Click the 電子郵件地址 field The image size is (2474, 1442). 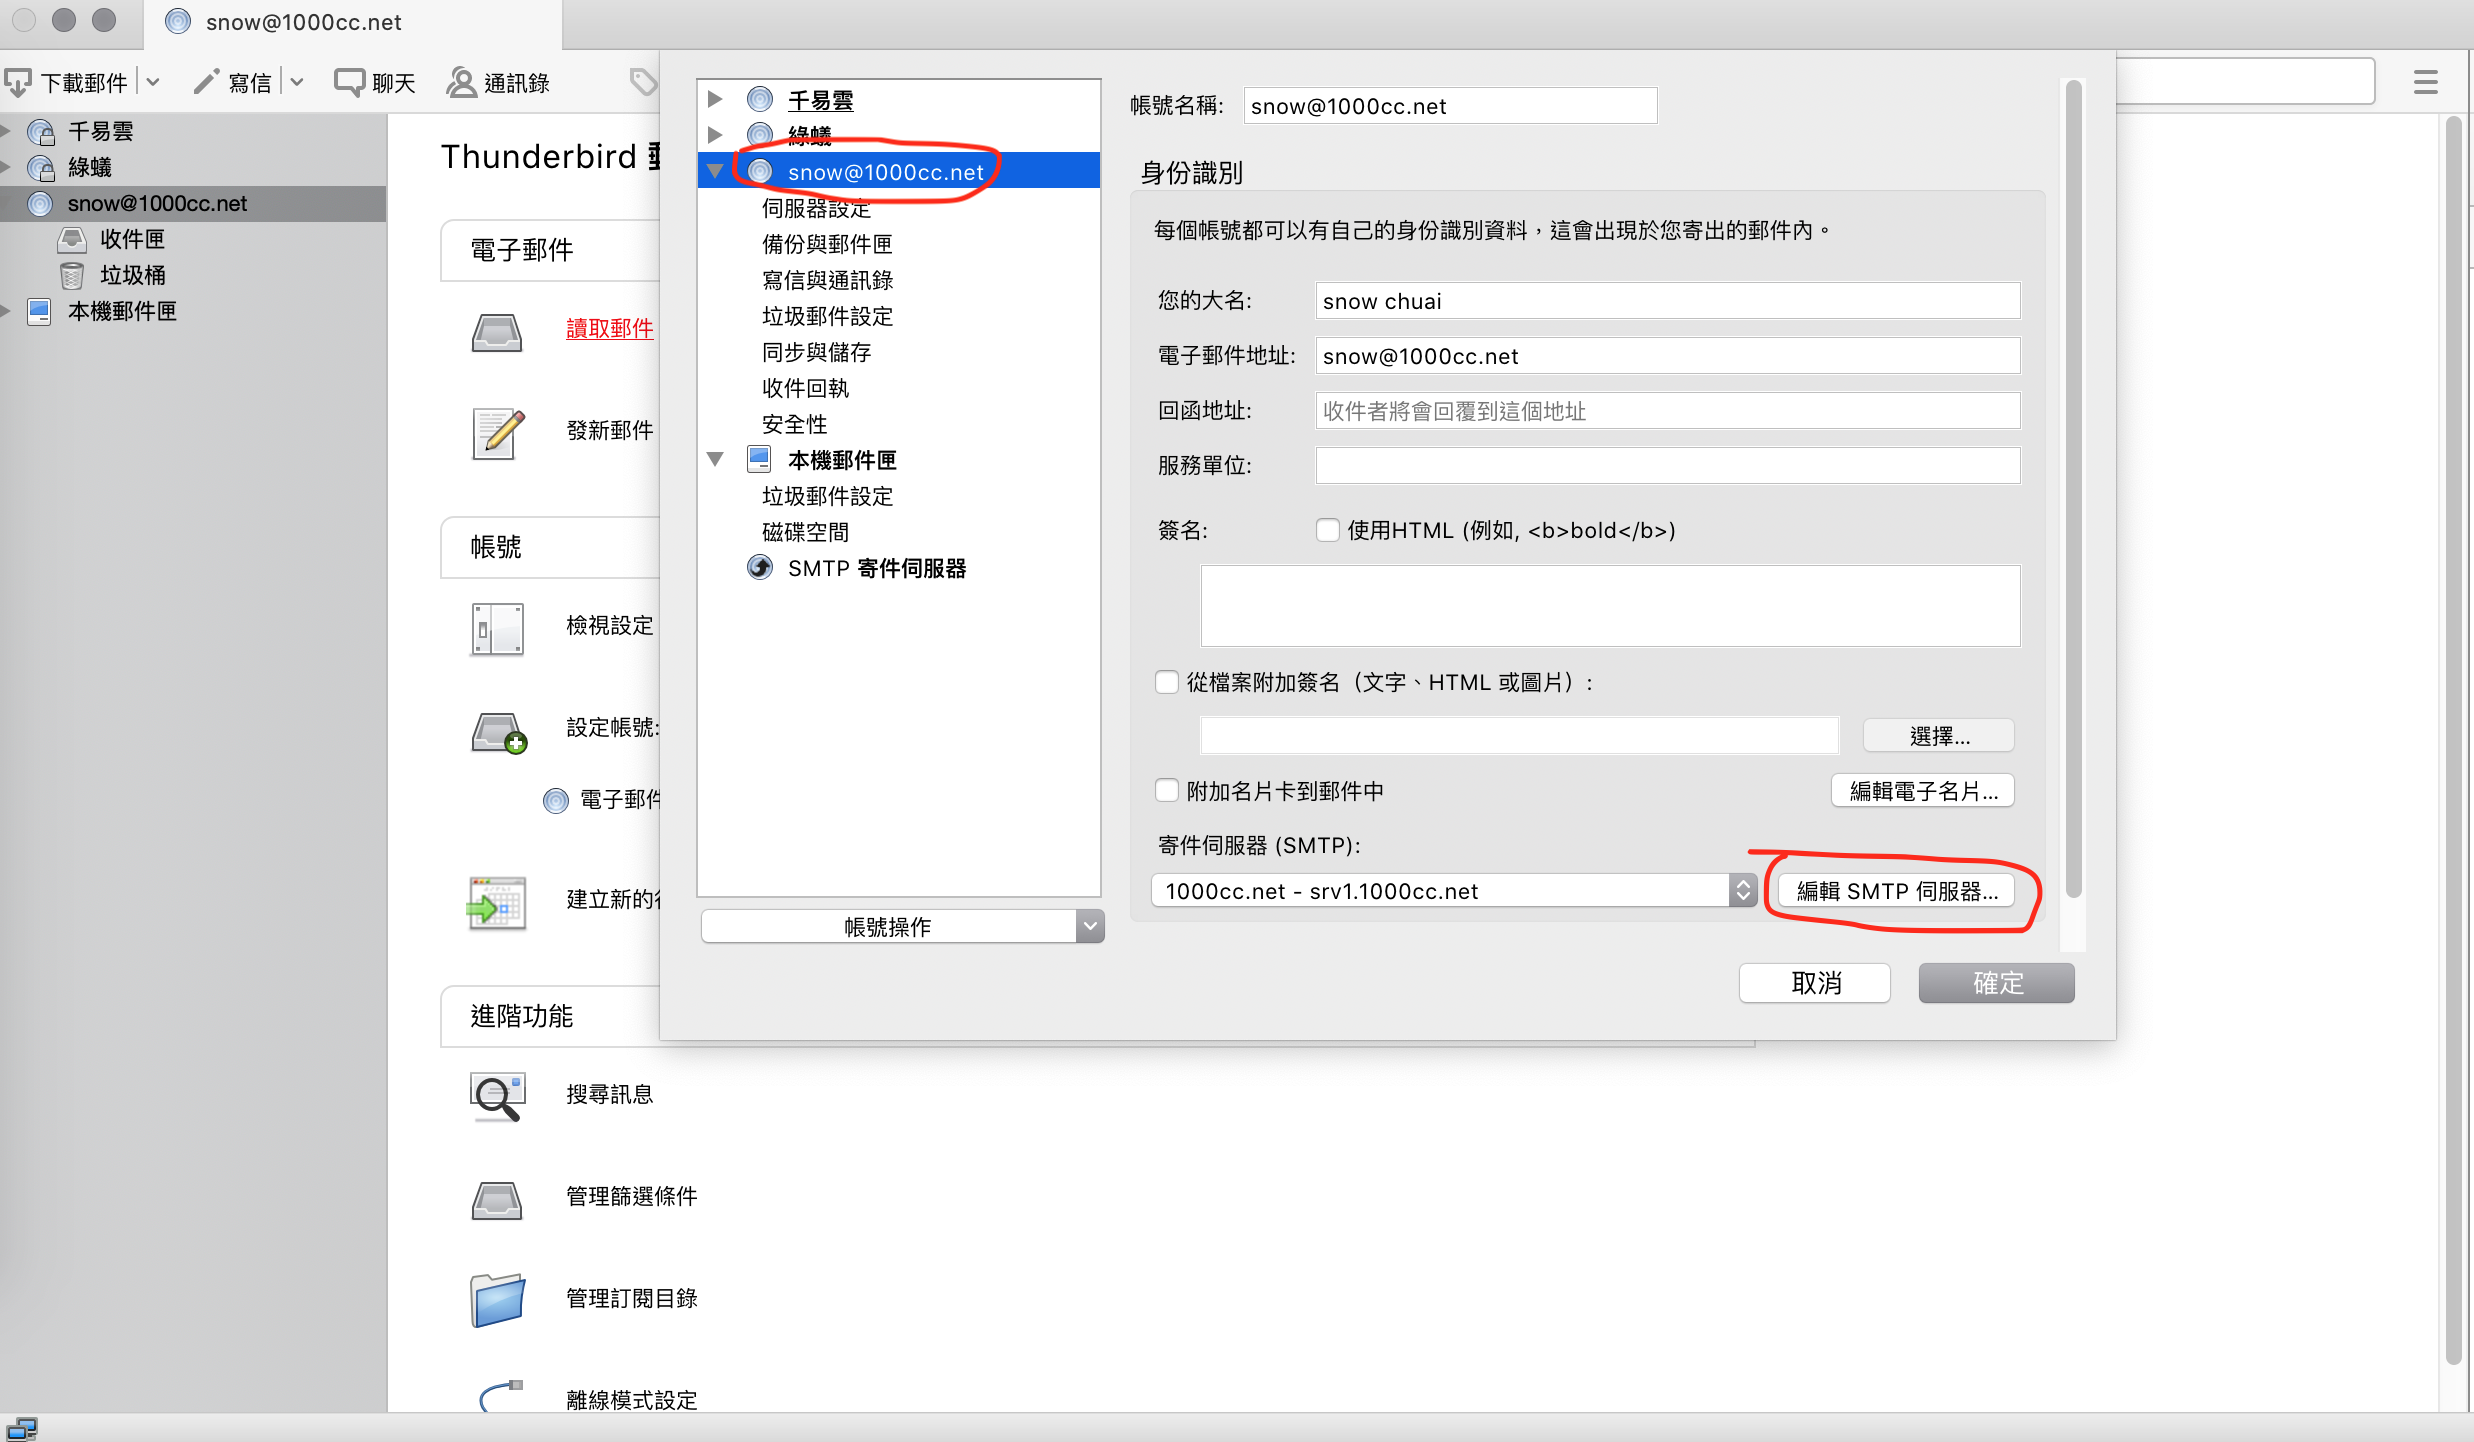coord(1667,356)
